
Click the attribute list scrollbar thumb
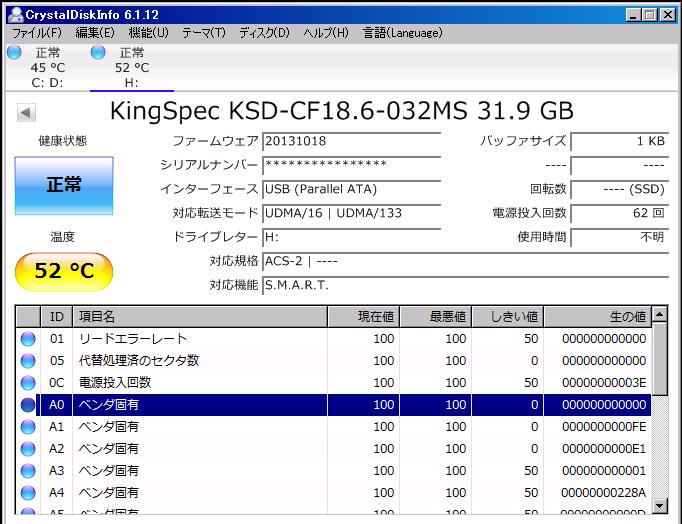click(x=660, y=359)
